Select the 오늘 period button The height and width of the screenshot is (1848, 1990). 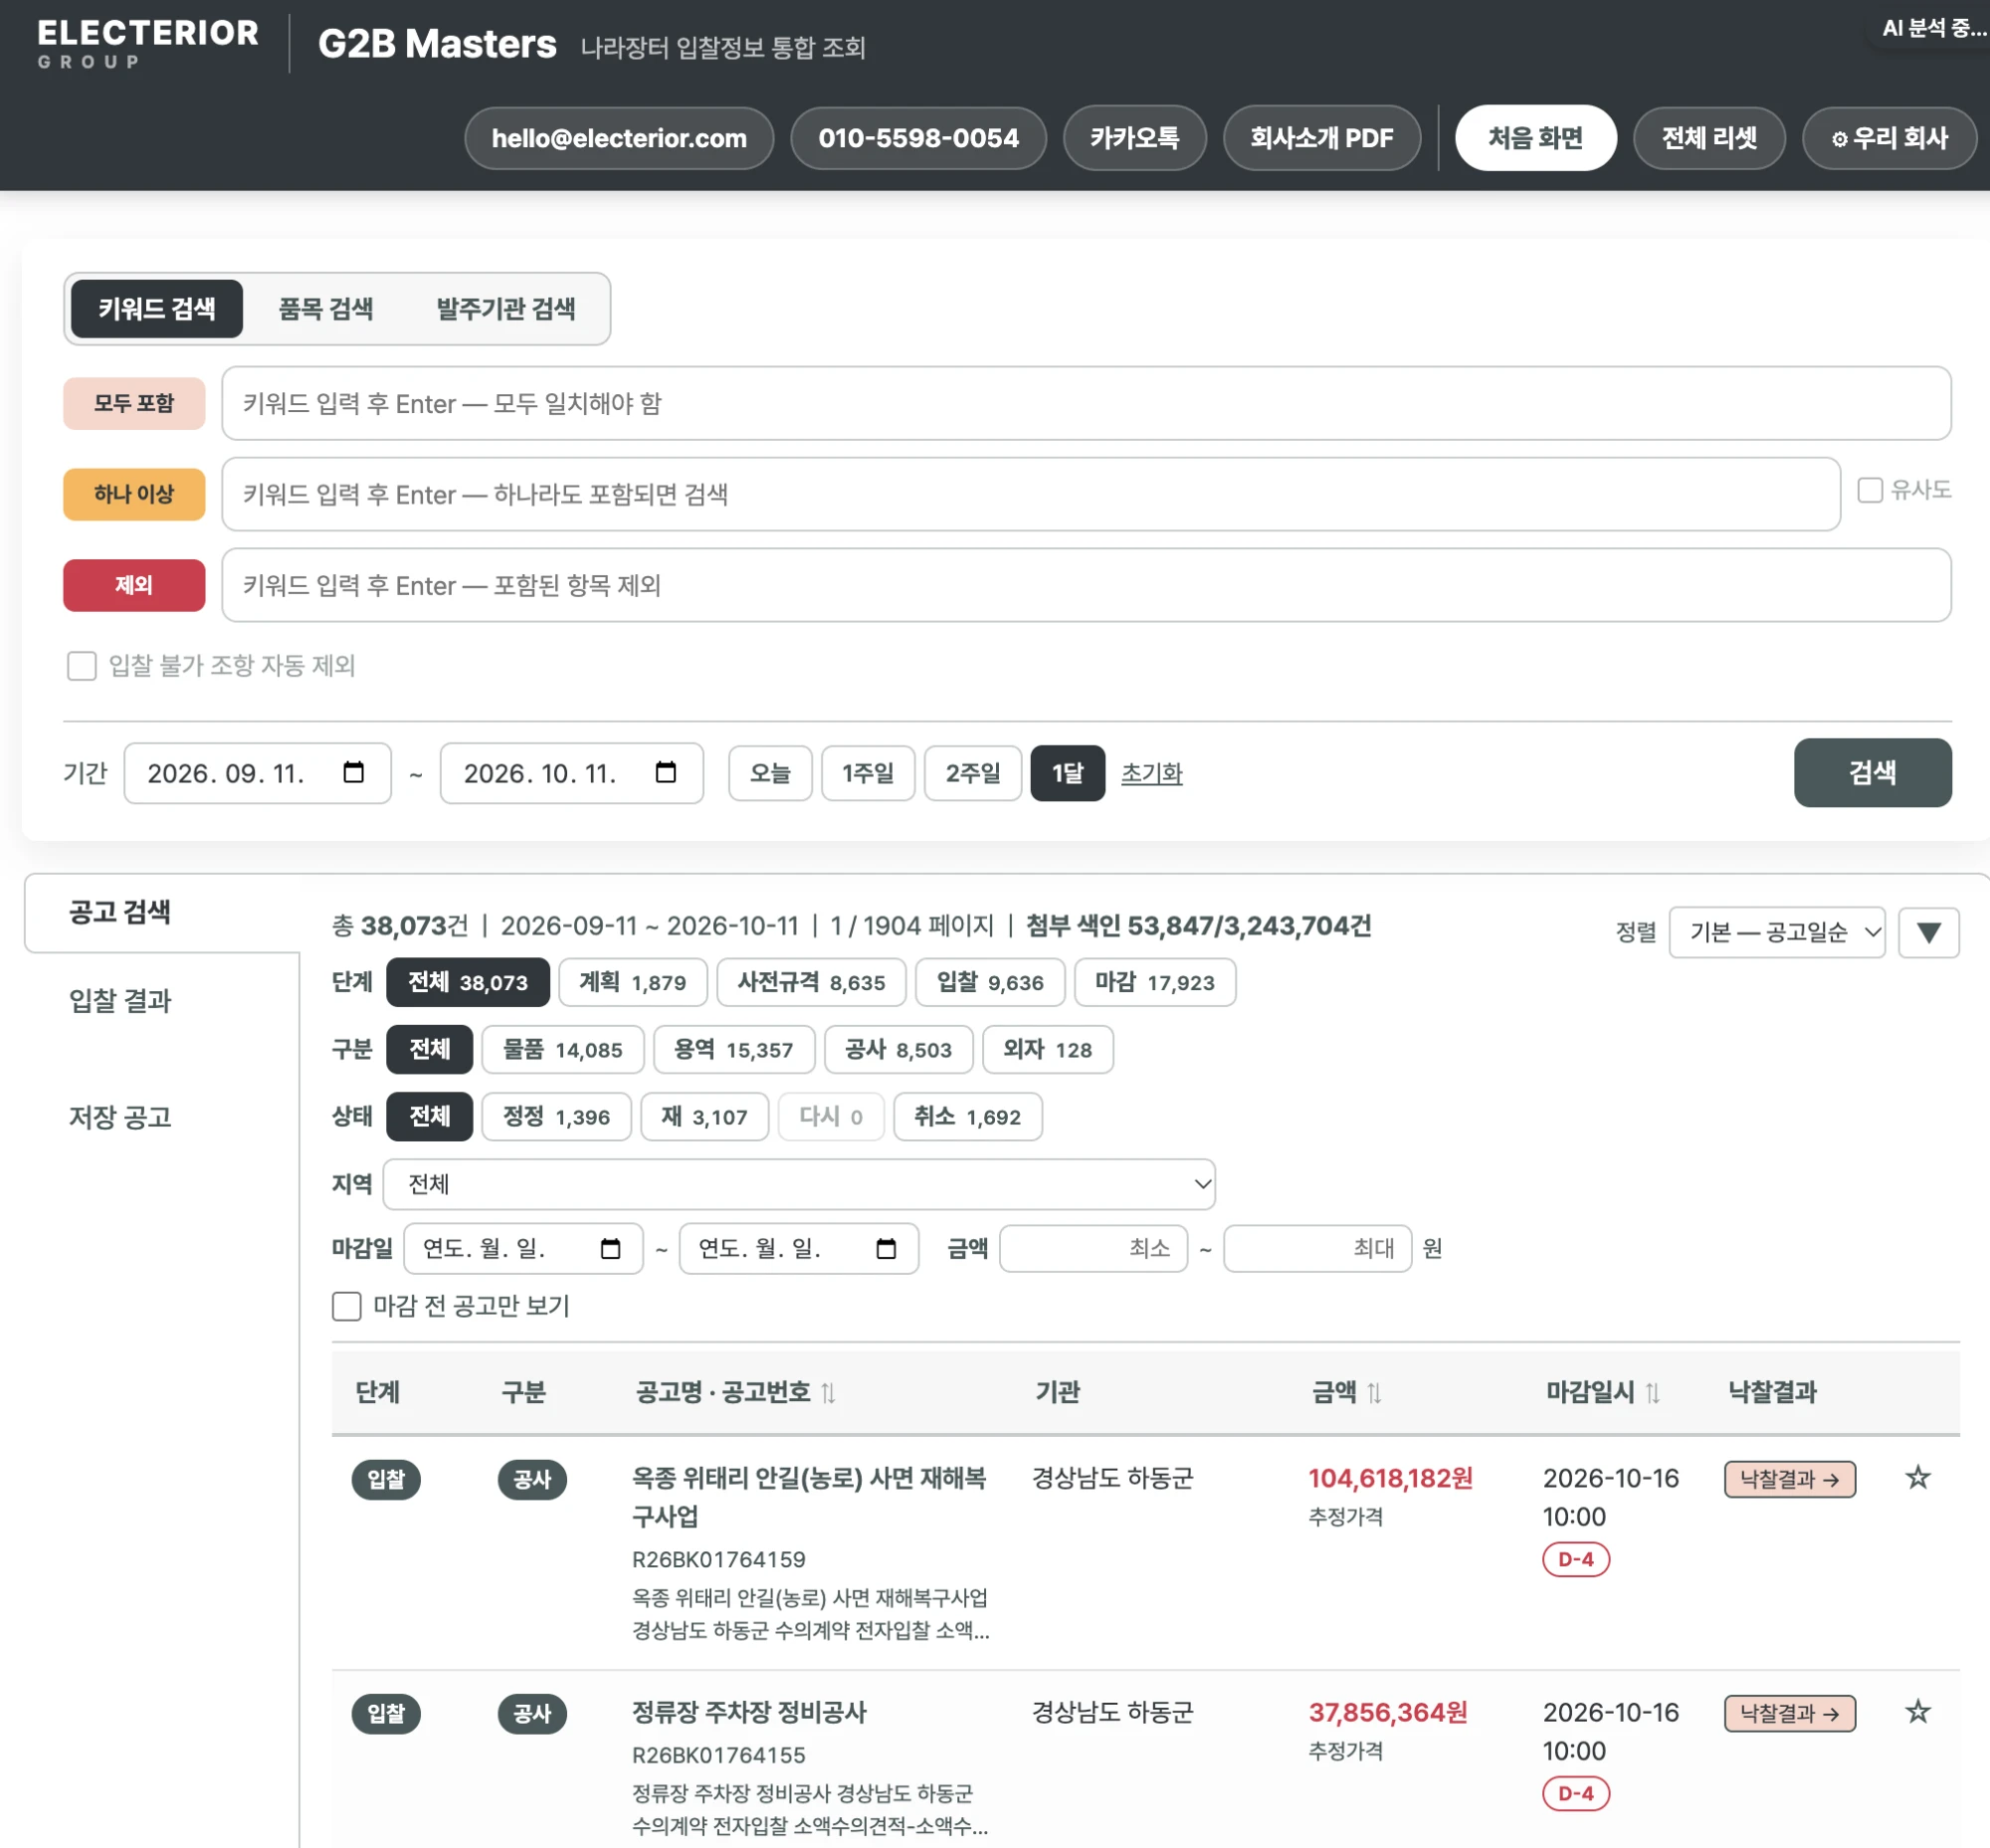coord(769,772)
